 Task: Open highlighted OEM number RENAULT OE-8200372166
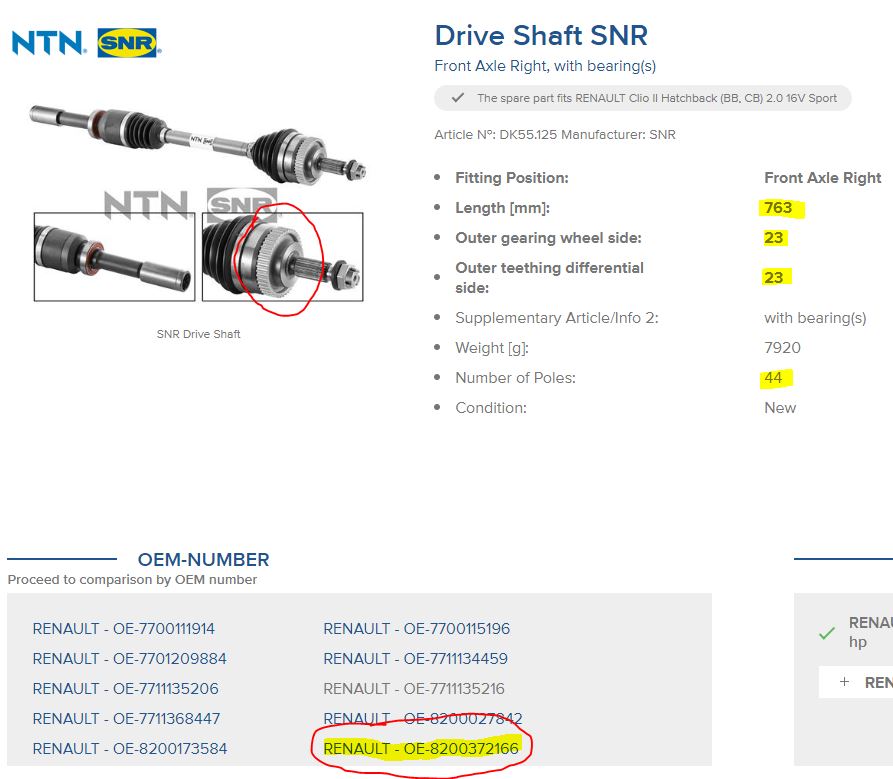(x=421, y=748)
